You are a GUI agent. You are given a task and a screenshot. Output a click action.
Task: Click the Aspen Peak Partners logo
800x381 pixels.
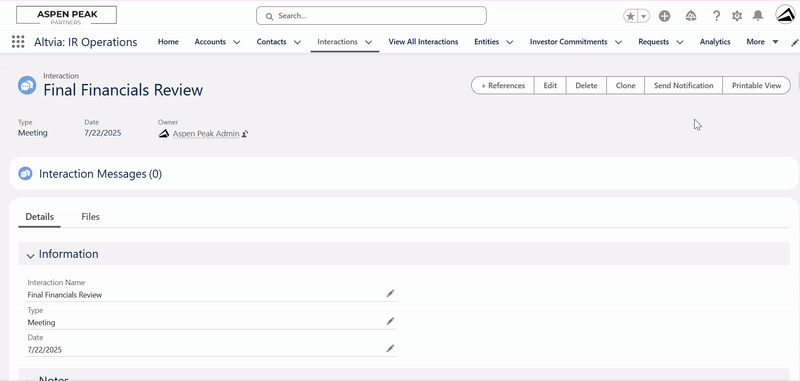pyautogui.click(x=66, y=15)
